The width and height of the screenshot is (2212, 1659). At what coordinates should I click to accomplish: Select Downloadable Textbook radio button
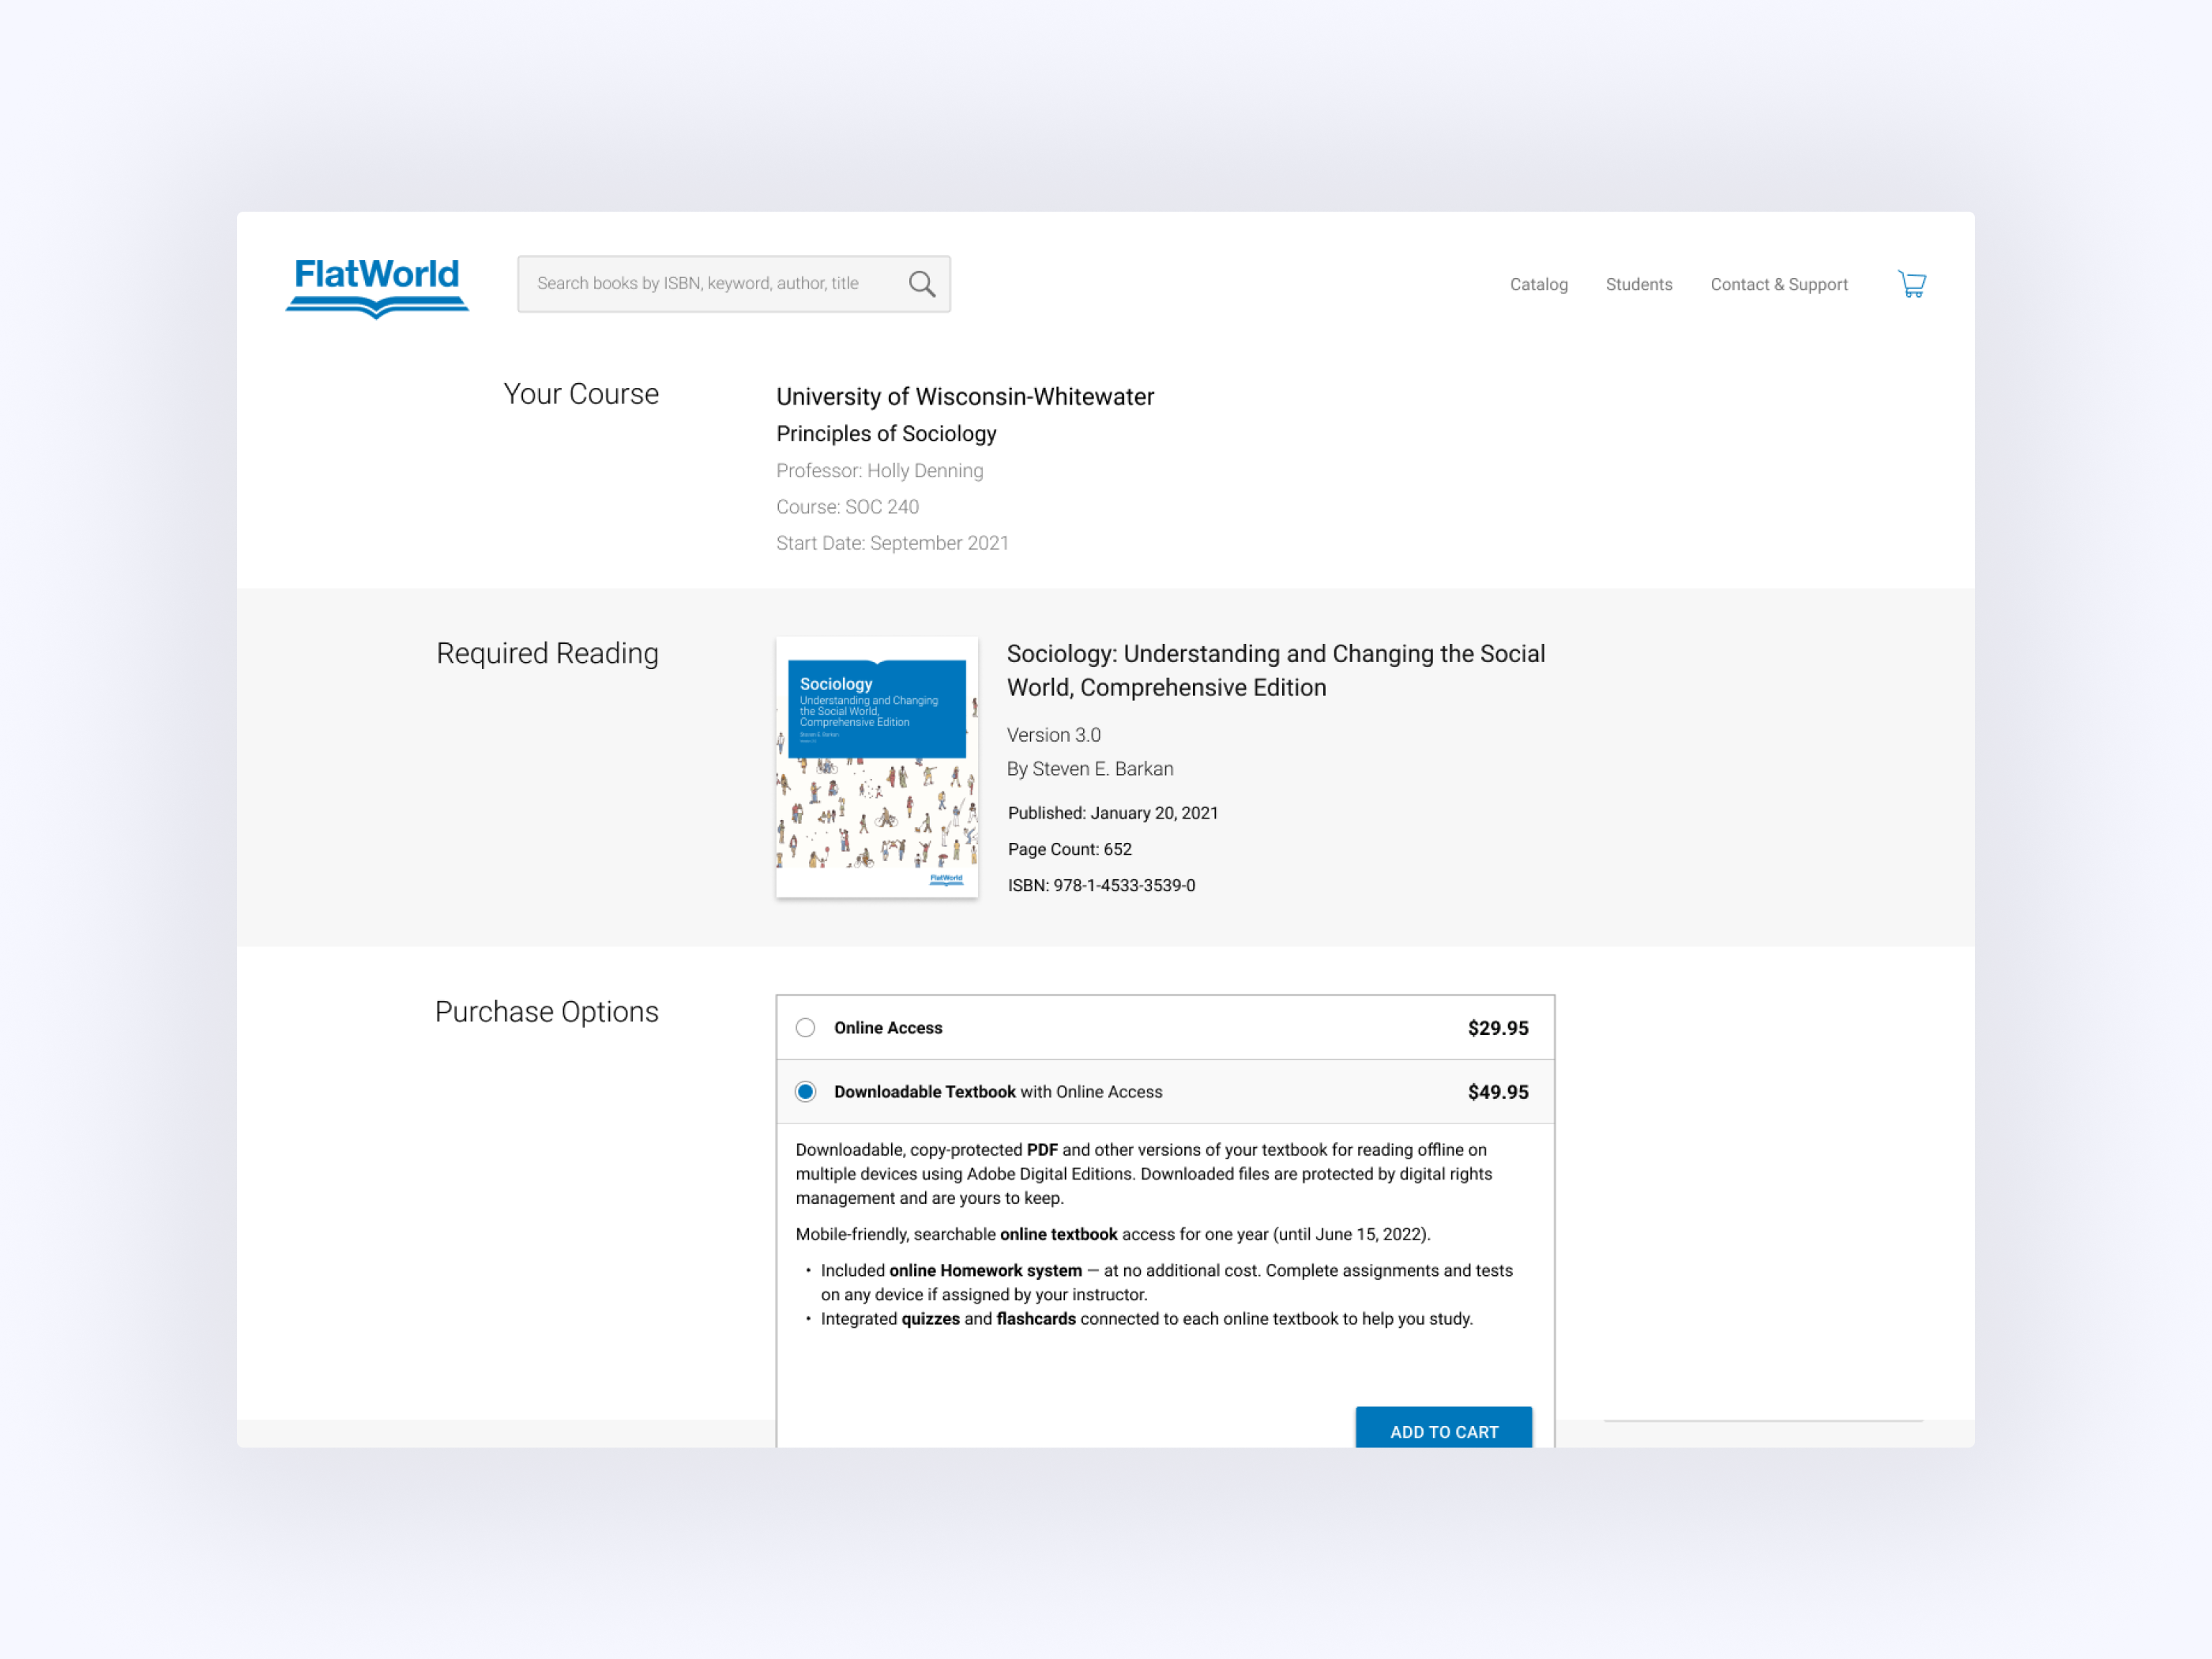(x=805, y=1092)
